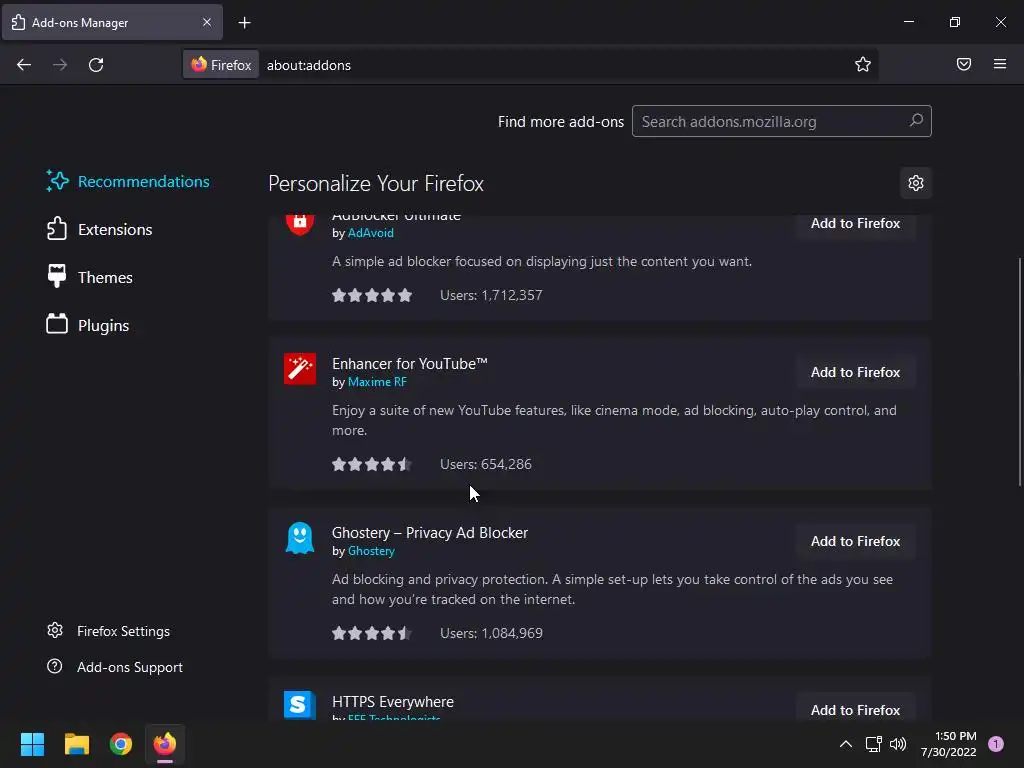This screenshot has height=768, width=1024.
Task: Click the Users: 654,286 count
Action: [485, 464]
